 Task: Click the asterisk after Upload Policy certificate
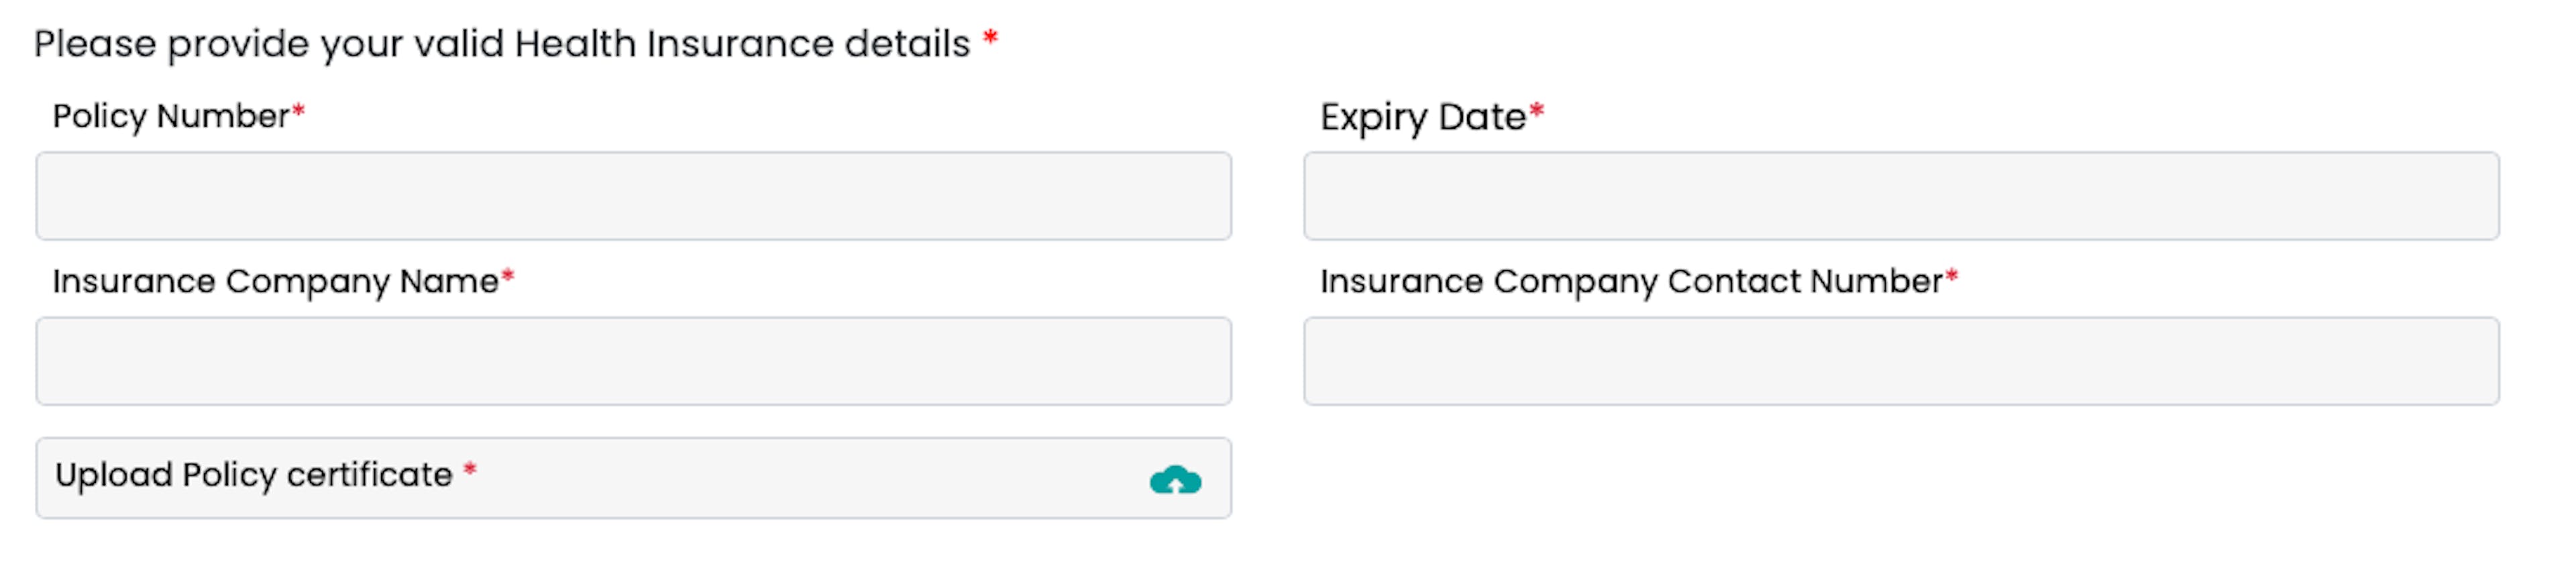[470, 470]
